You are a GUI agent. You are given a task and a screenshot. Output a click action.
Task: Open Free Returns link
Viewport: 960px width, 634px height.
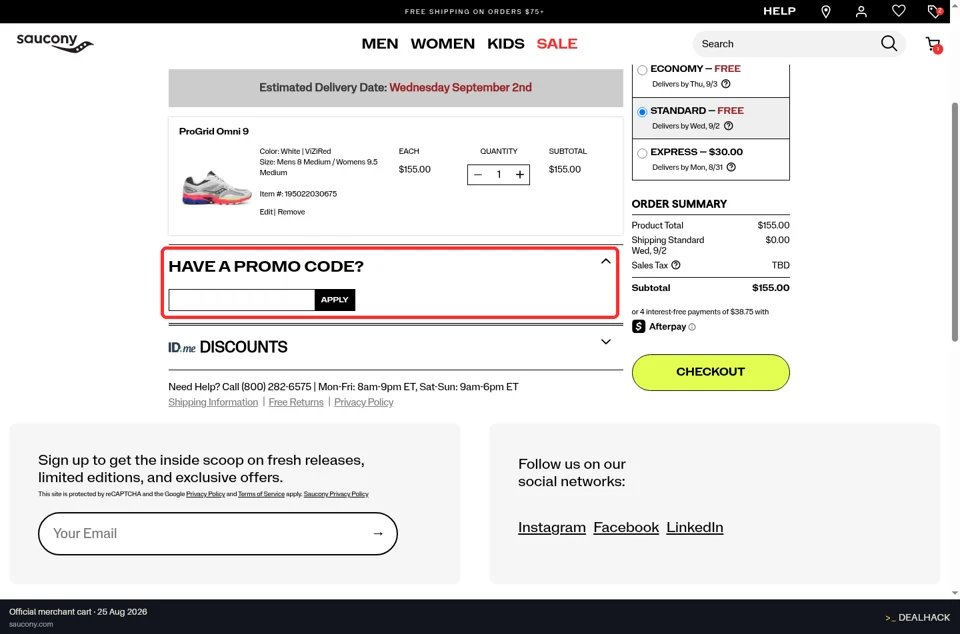coord(296,402)
